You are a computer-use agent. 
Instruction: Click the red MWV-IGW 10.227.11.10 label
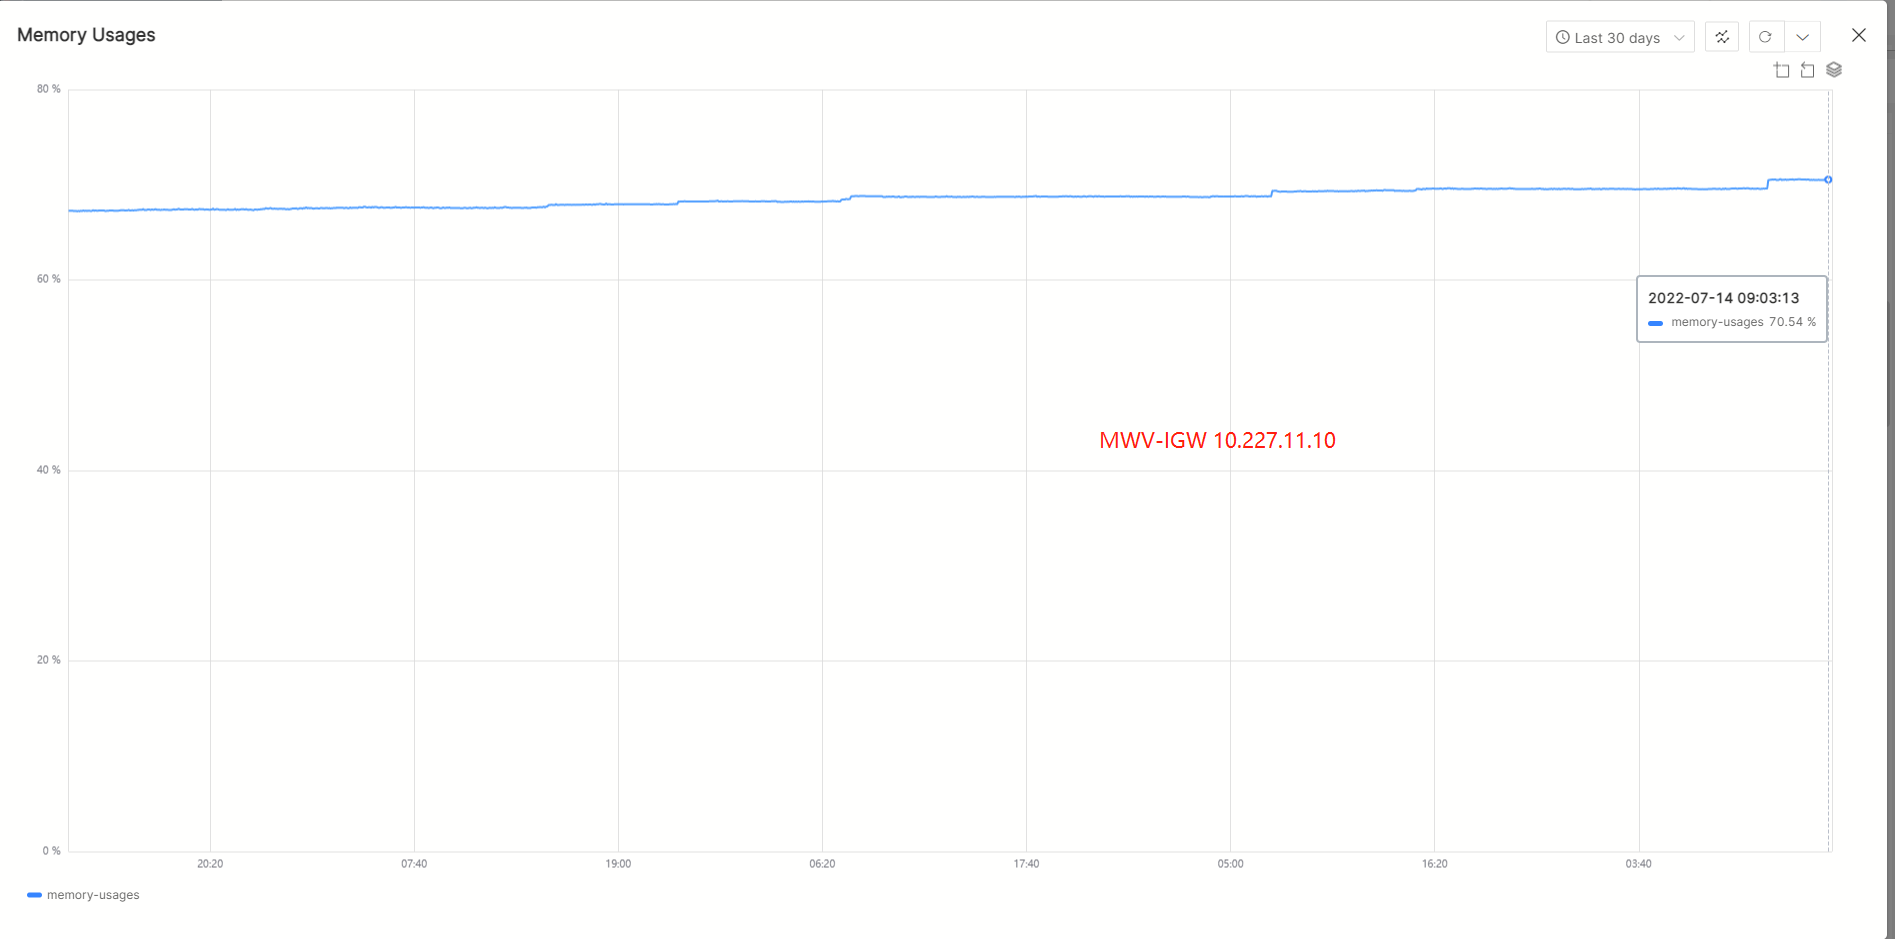1217,440
